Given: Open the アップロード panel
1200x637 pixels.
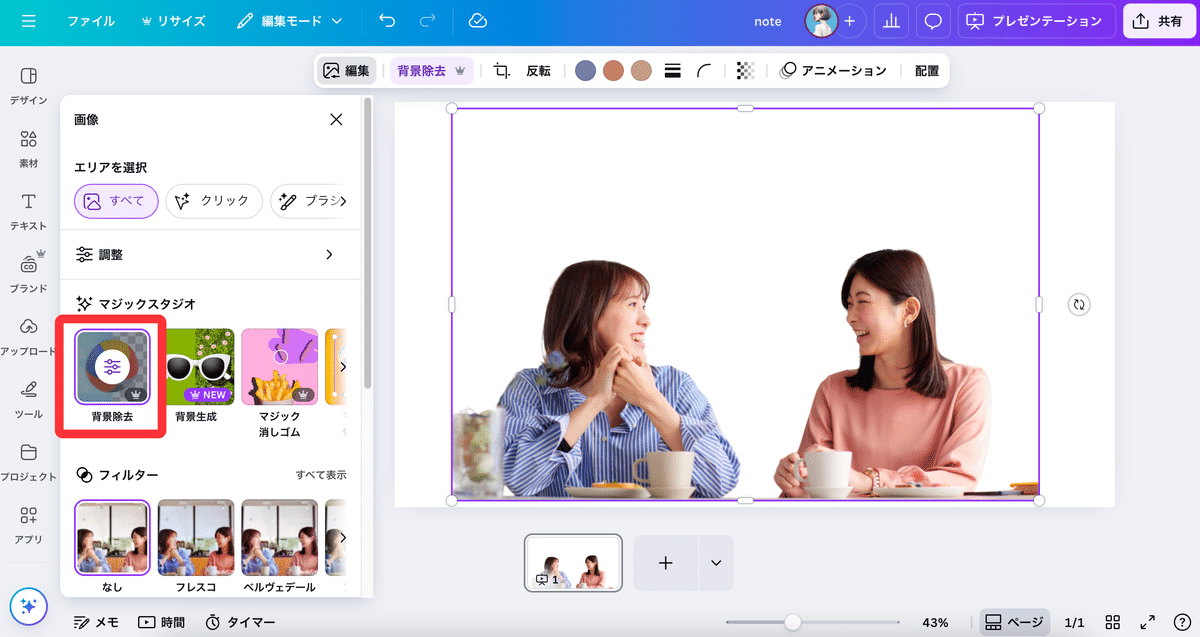Looking at the screenshot, I should (x=27, y=333).
